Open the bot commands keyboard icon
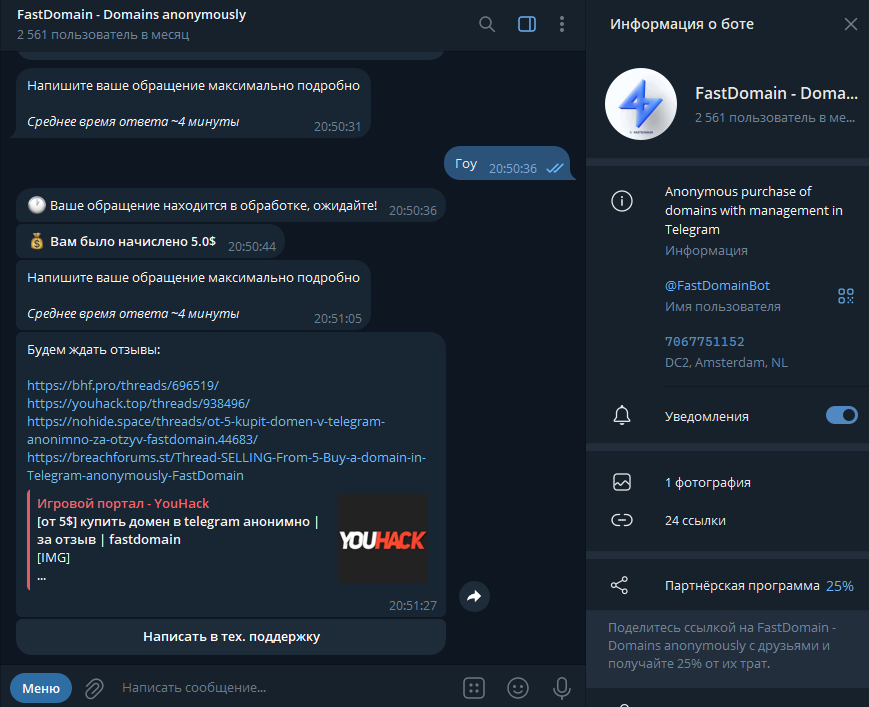869x707 pixels. 474,688
